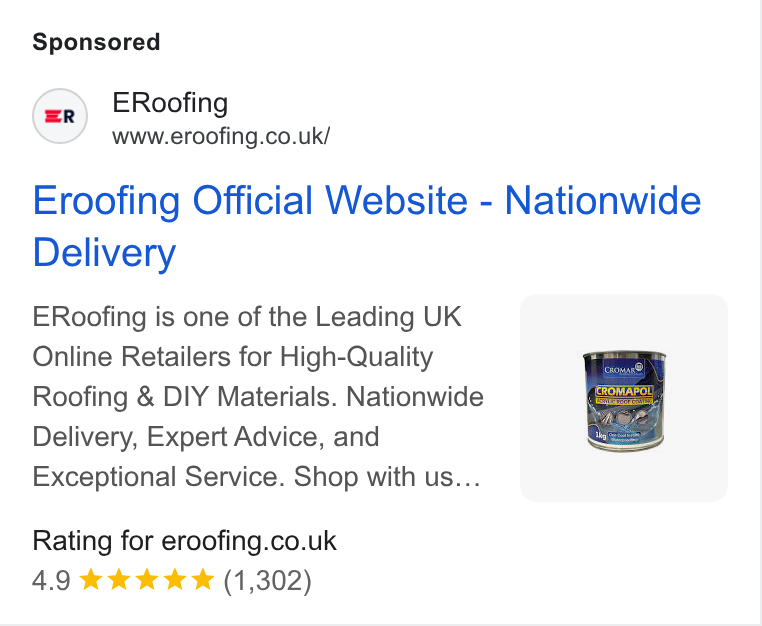Click the 'ERoofing is one of the Leading UK' line

tap(247, 317)
